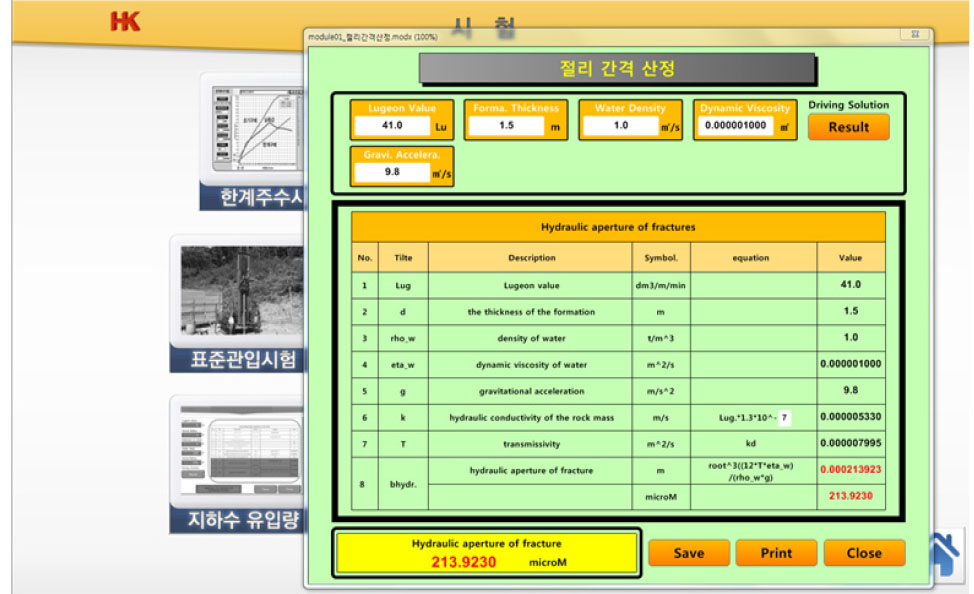Click the 'dynamic viscosity of water' cell
The height and width of the screenshot is (594, 974).
pyautogui.click(x=531, y=365)
